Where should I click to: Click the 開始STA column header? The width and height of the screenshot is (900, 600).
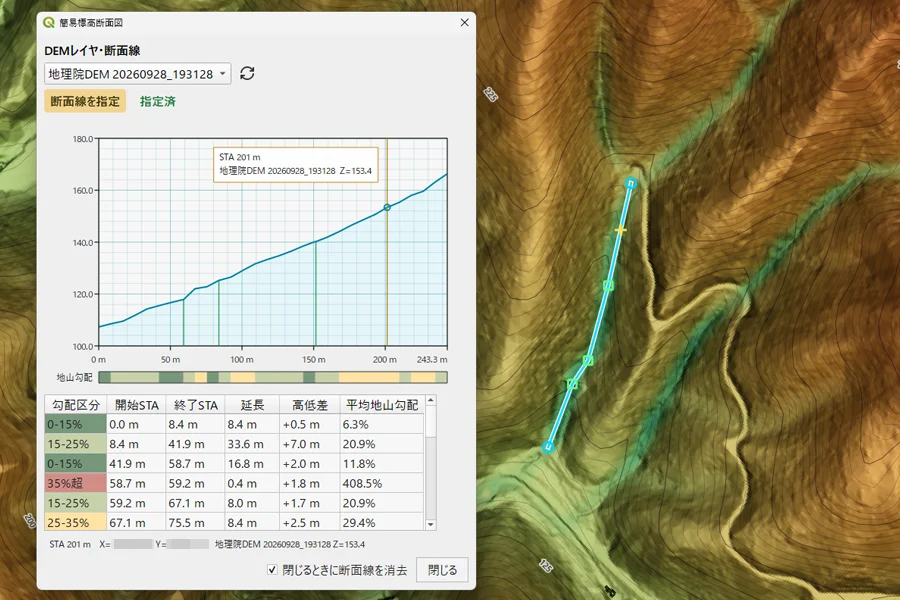click(x=137, y=405)
